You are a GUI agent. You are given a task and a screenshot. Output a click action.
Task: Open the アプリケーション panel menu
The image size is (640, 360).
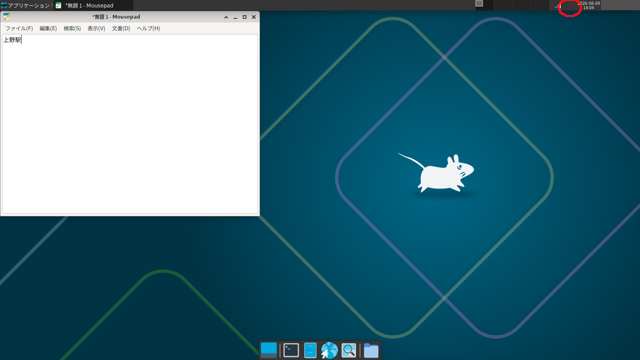25,5
